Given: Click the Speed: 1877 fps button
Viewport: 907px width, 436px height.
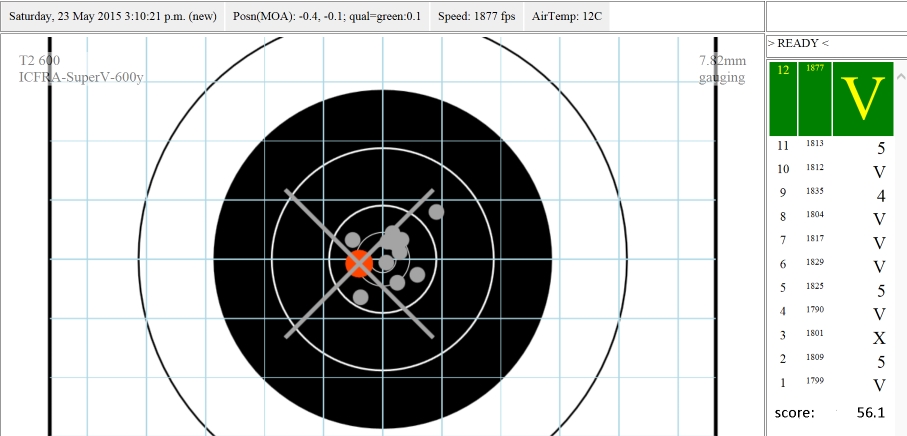Looking at the screenshot, I should 476,16.
